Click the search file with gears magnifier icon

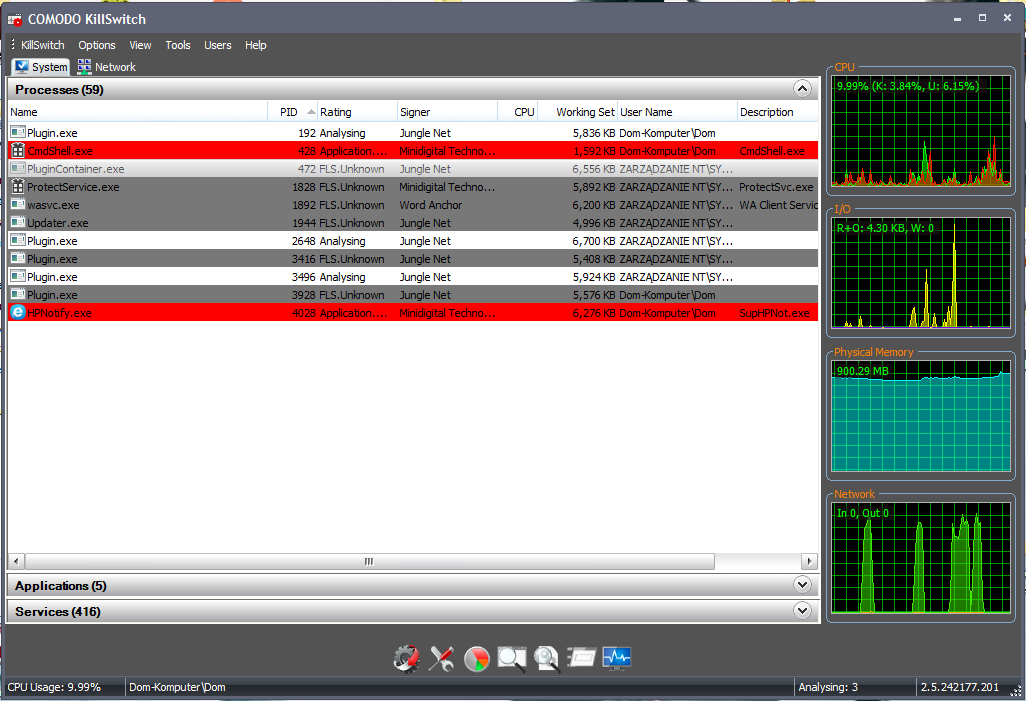(x=546, y=658)
